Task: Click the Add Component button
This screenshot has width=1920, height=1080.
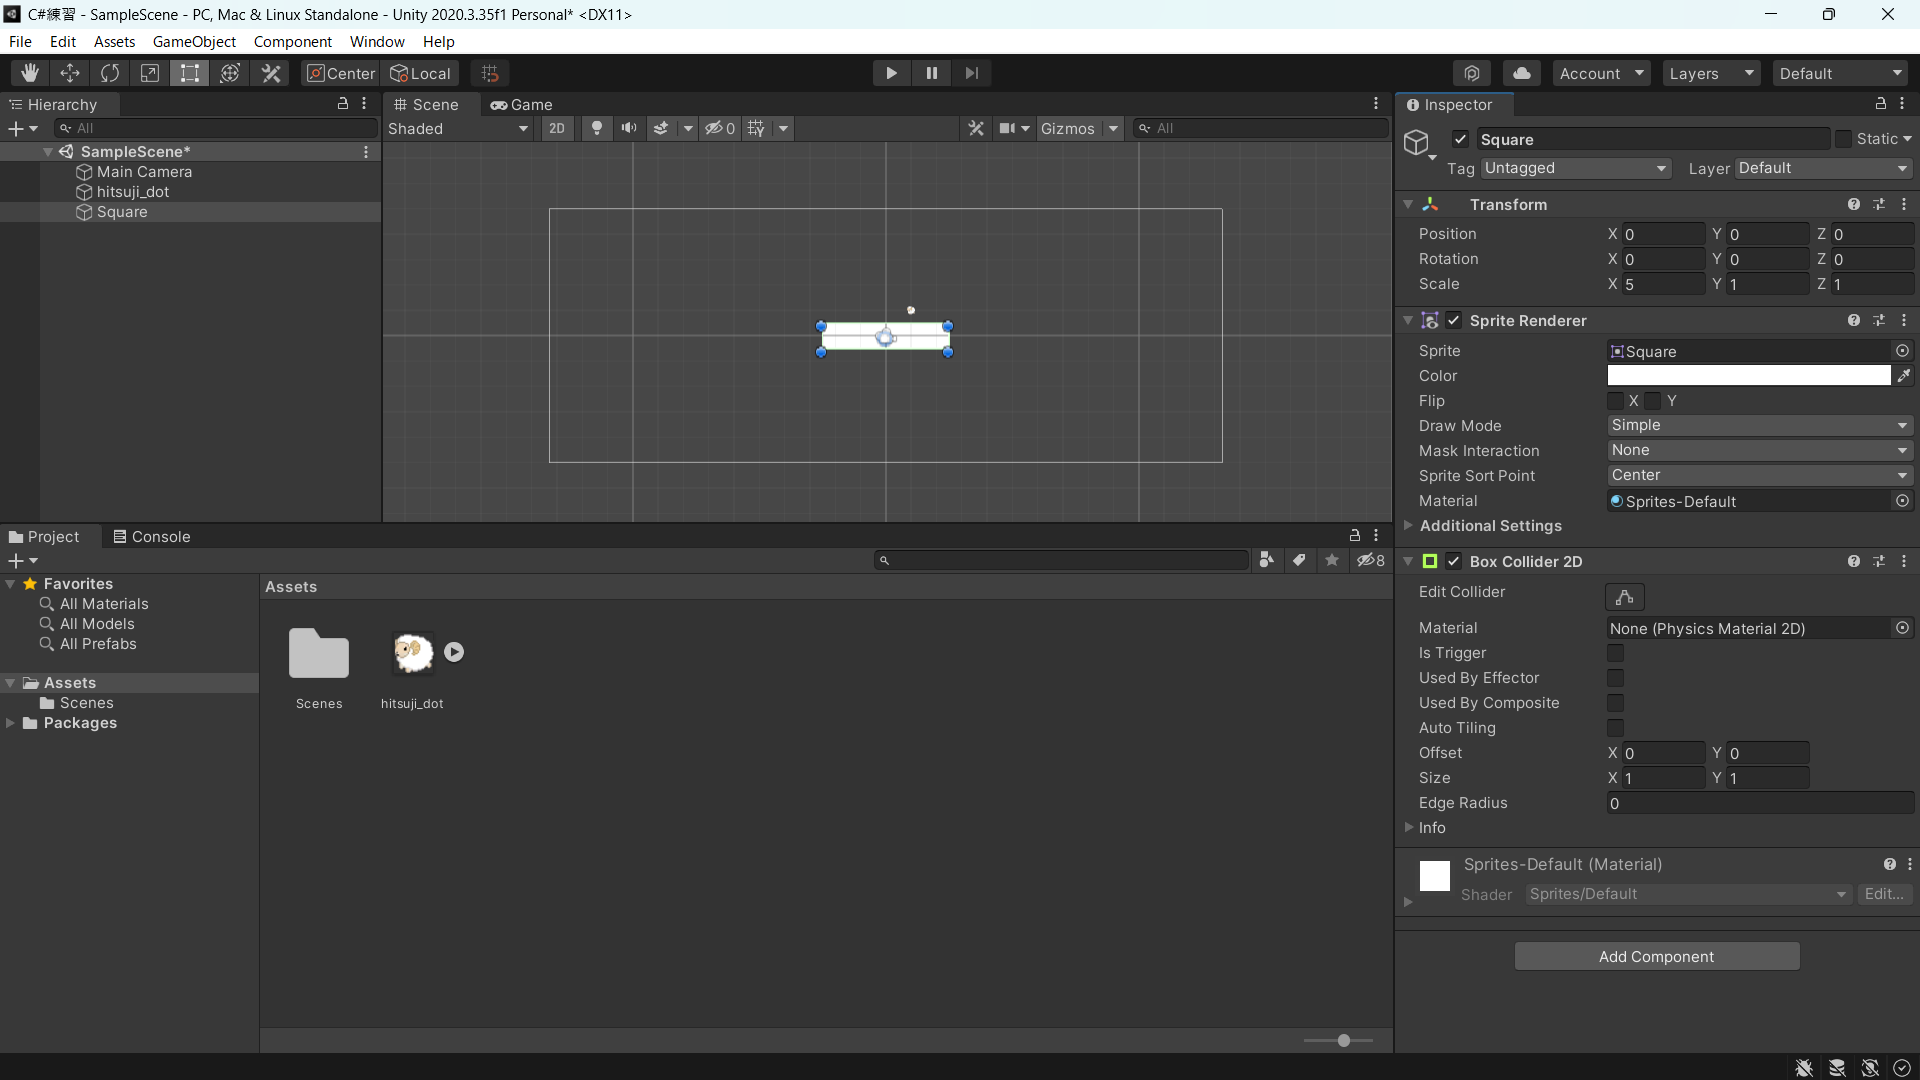Action: click(x=1656, y=956)
